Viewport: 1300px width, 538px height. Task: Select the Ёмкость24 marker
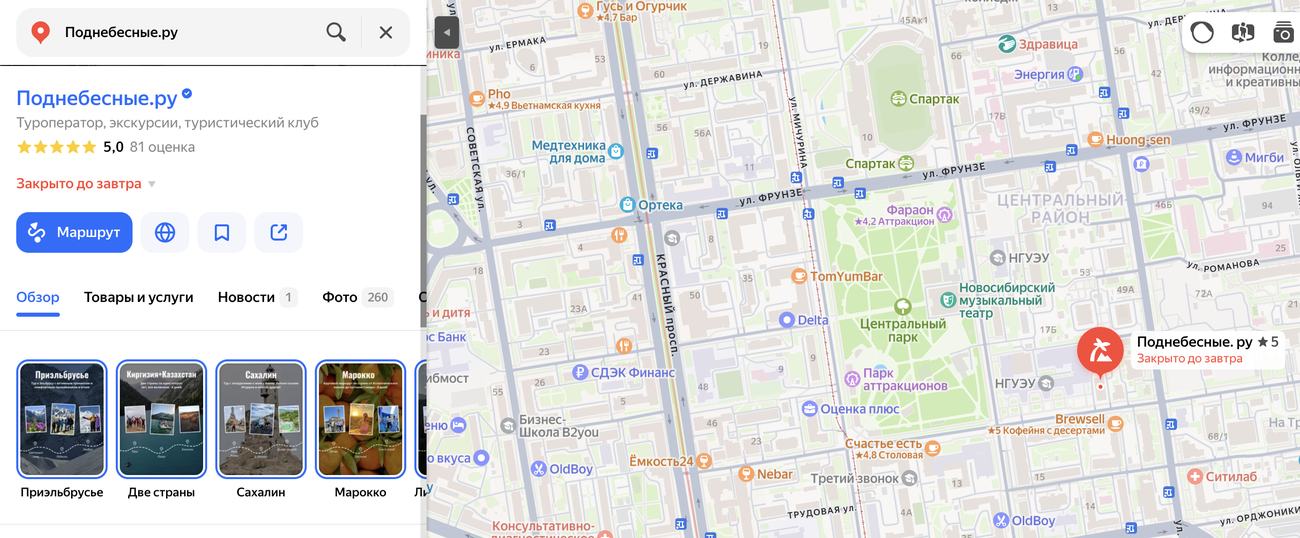click(704, 462)
